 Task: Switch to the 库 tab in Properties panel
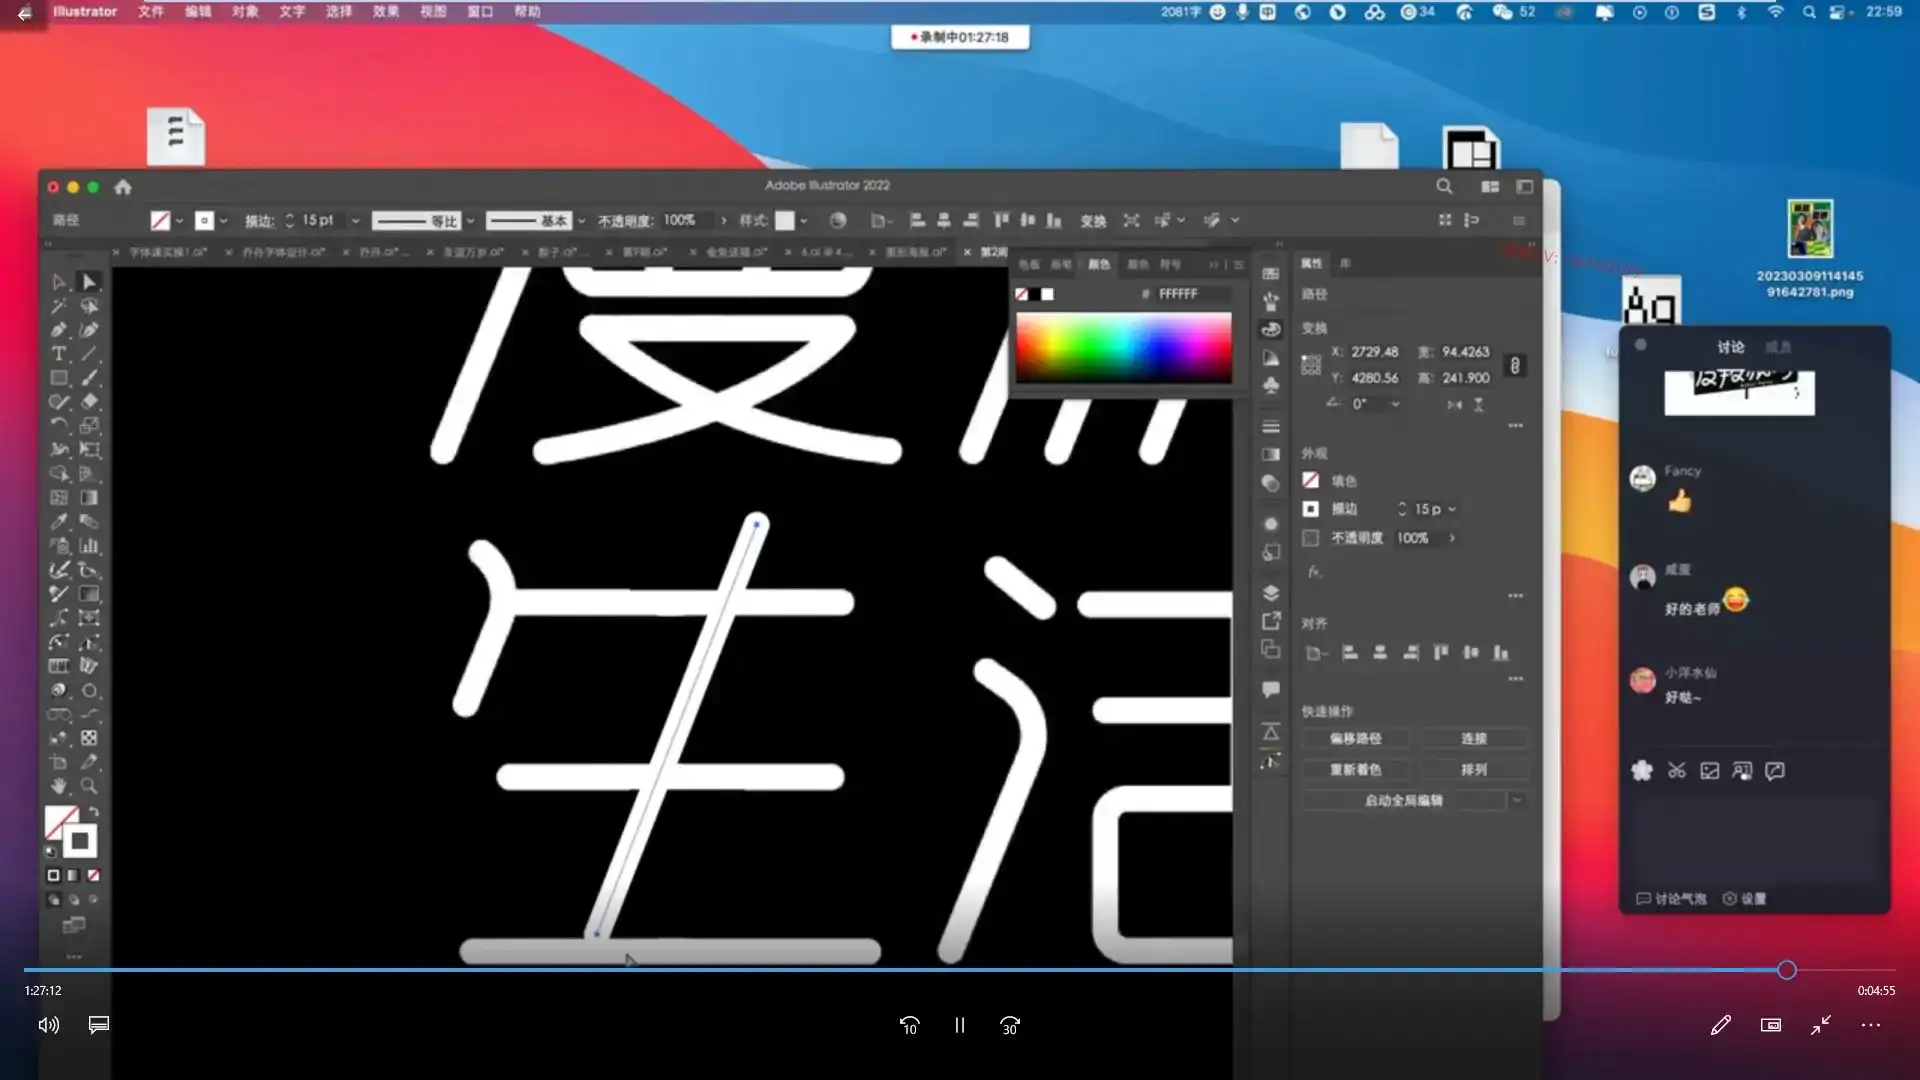(x=1345, y=264)
